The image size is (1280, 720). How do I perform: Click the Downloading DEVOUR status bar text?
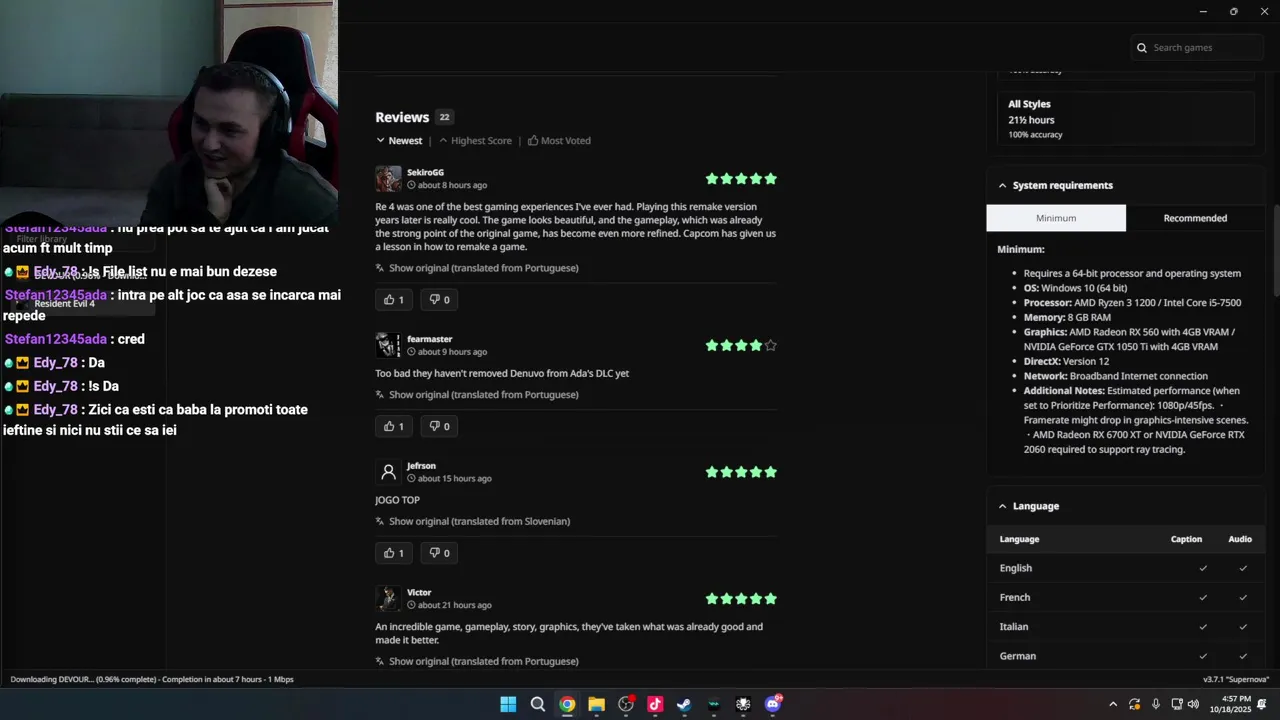pos(152,680)
